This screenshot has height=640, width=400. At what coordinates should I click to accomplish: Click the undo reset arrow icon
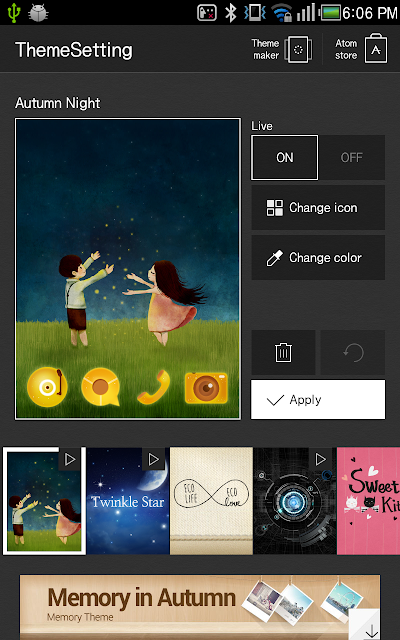(x=353, y=352)
